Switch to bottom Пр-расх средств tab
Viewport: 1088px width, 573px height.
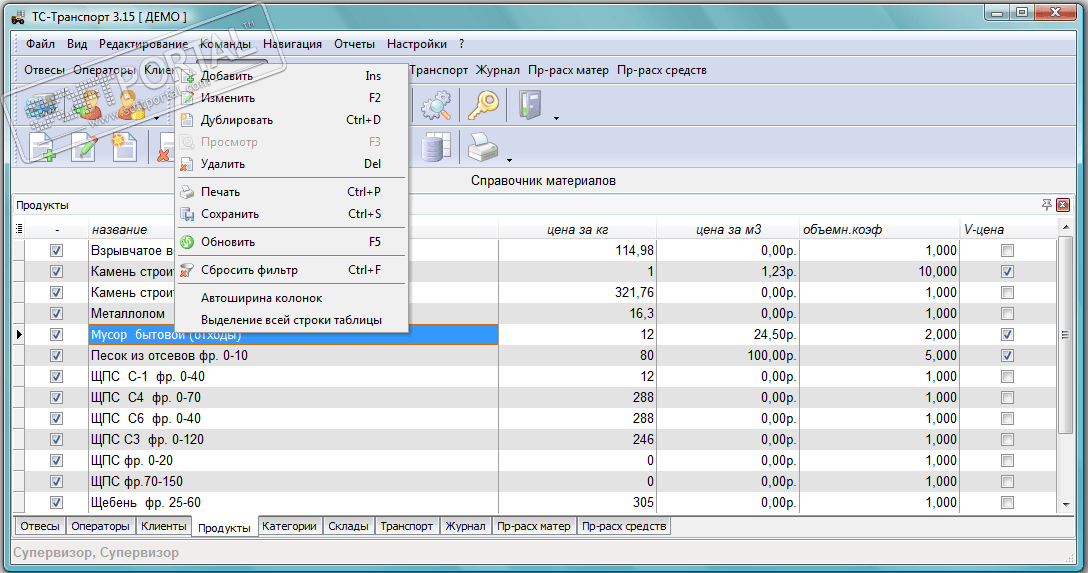click(x=624, y=526)
